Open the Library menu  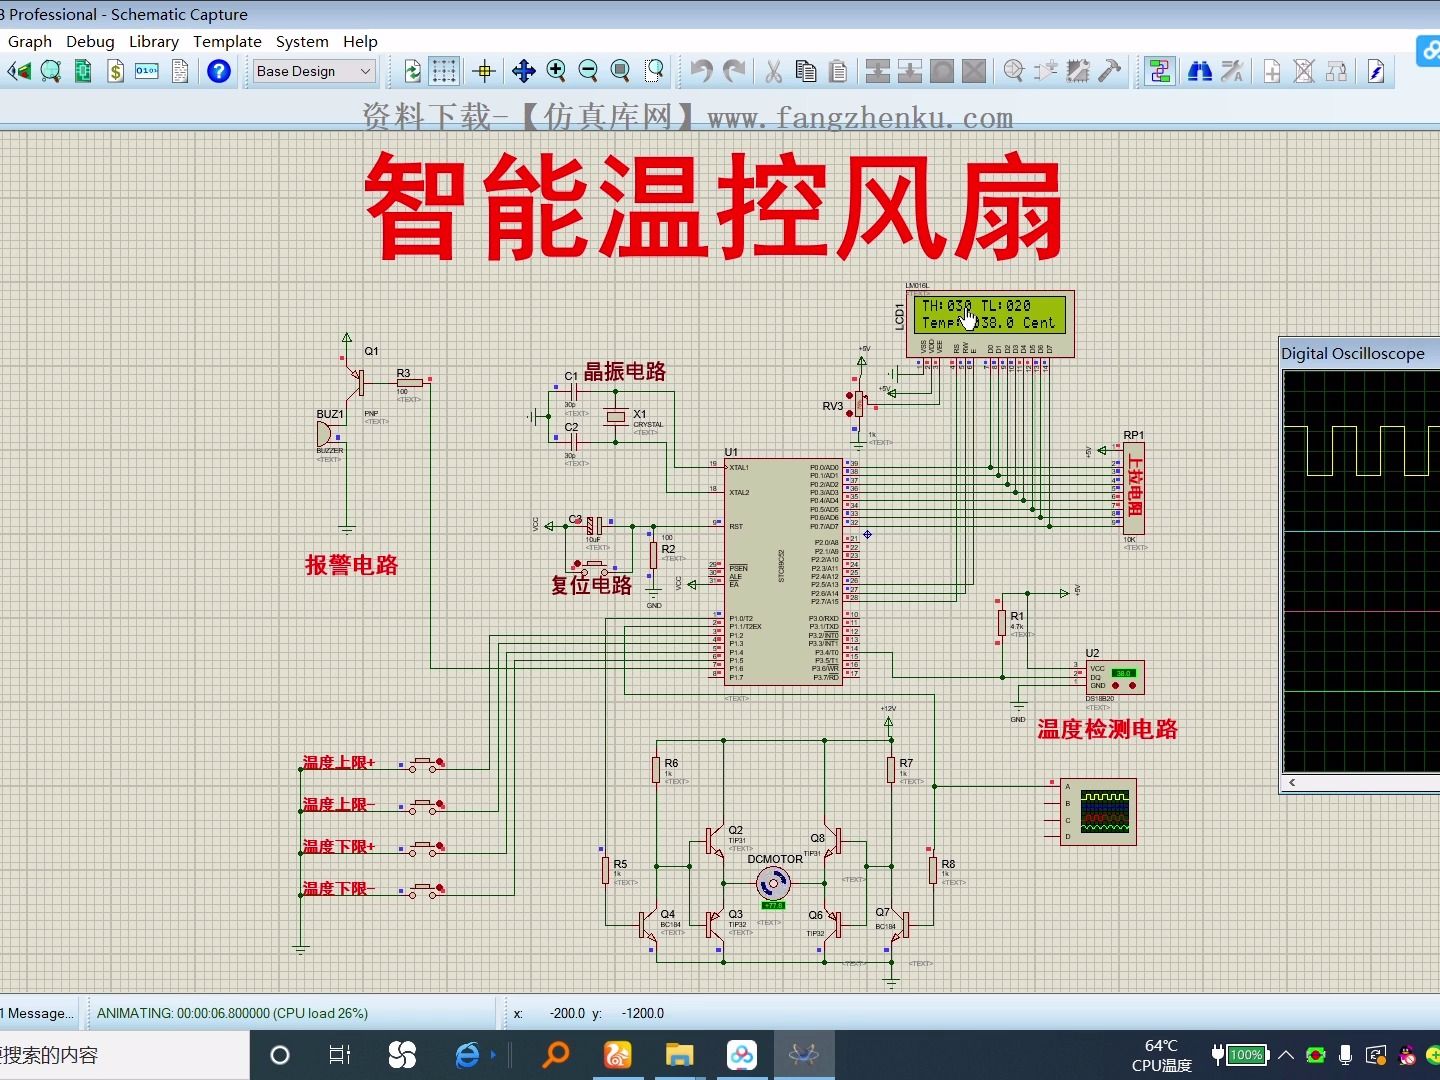coord(153,41)
